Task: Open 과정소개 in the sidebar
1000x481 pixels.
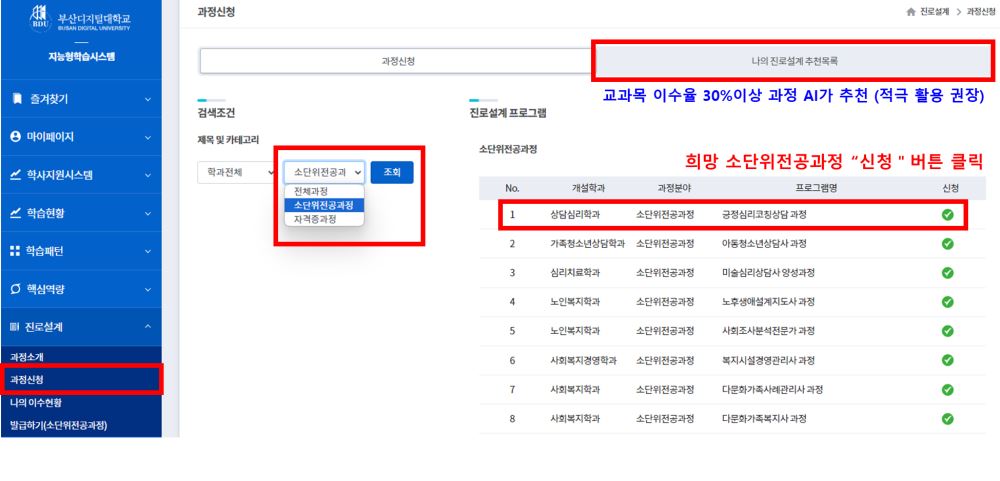Action: [x=27, y=357]
